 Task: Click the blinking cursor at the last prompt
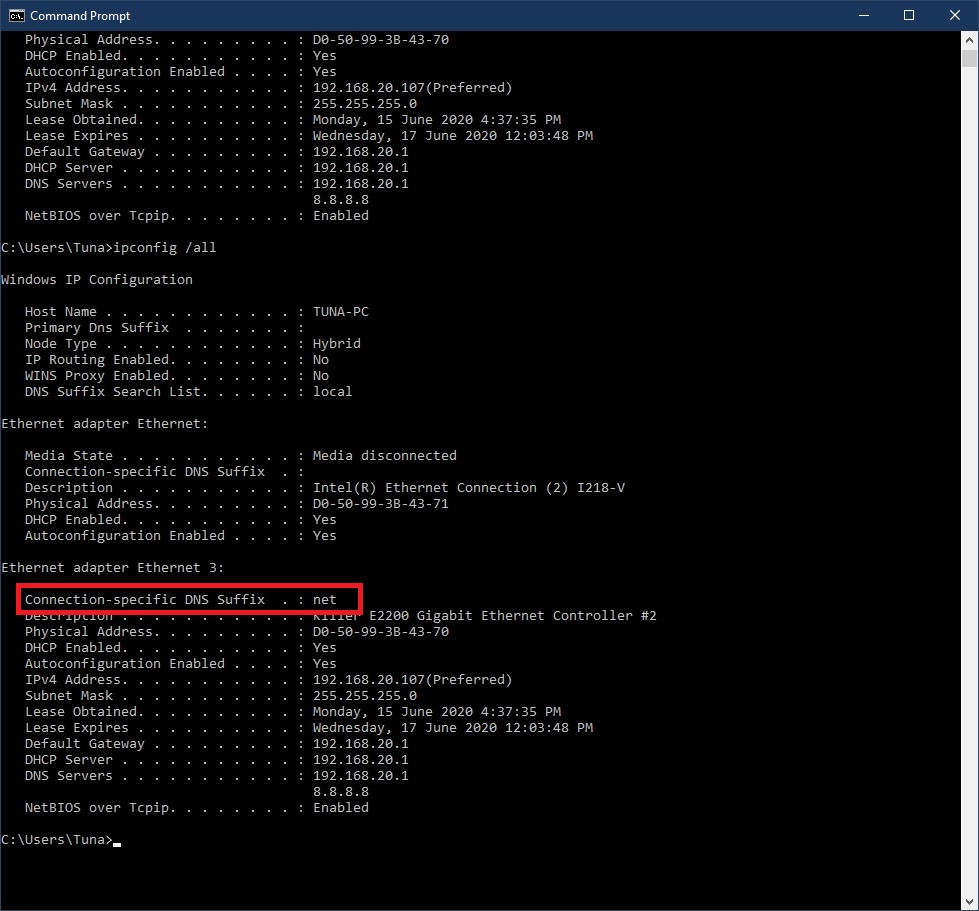117,842
